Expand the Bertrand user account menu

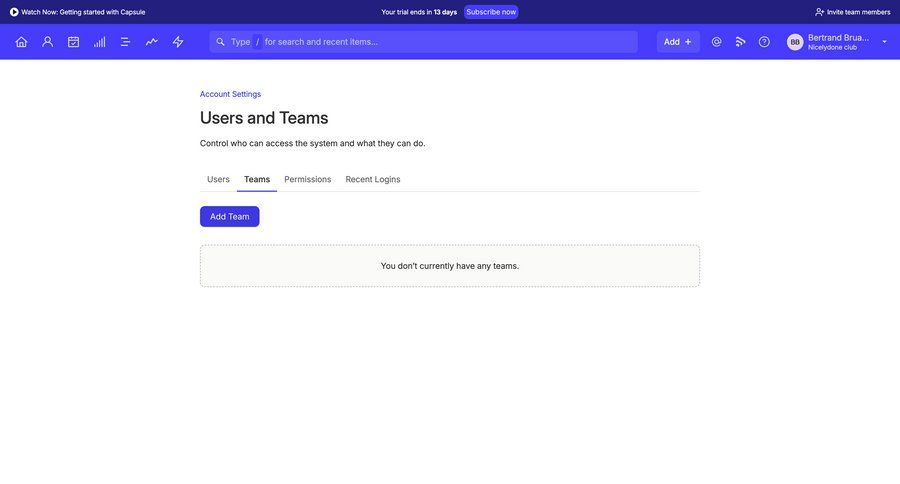click(837, 42)
